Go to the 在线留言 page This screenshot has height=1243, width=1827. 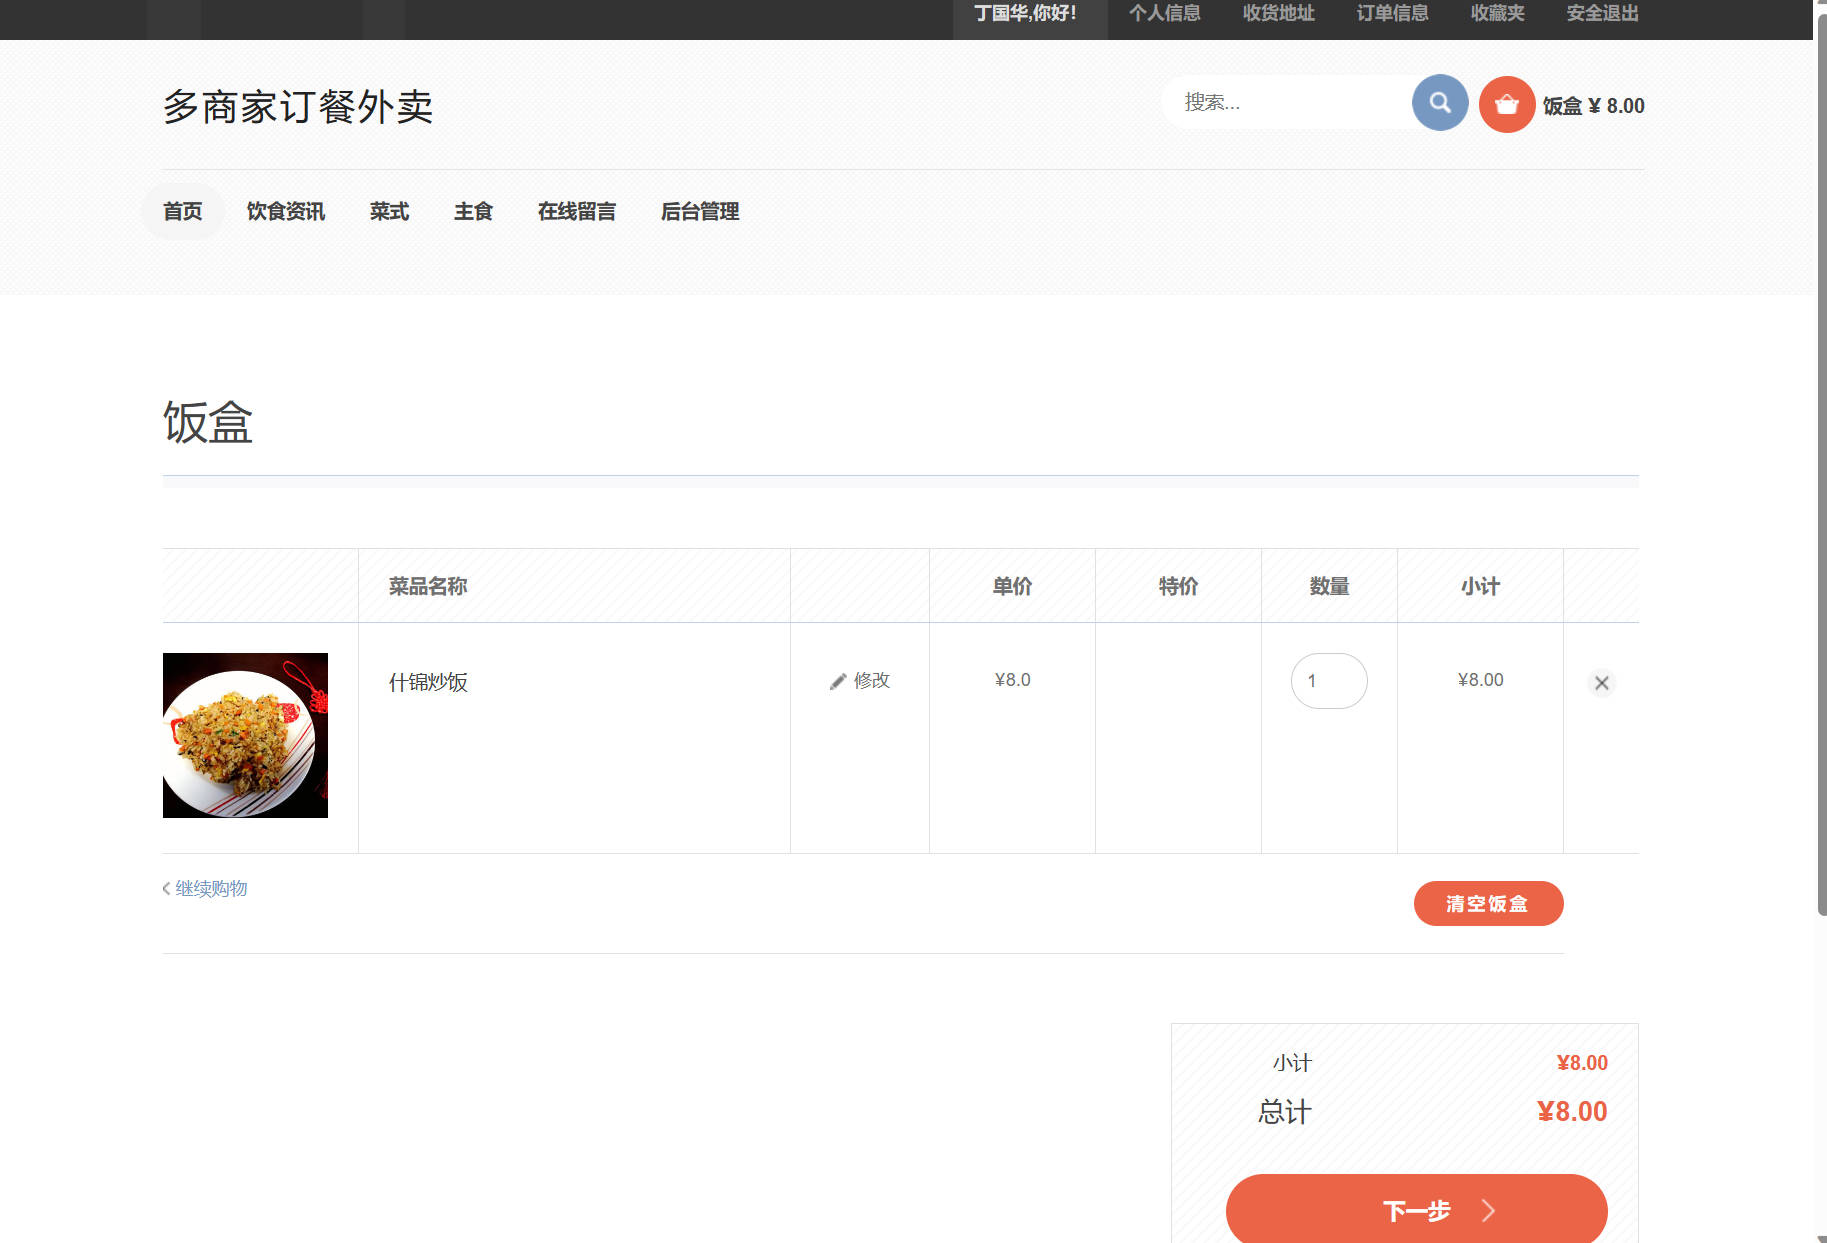[577, 211]
